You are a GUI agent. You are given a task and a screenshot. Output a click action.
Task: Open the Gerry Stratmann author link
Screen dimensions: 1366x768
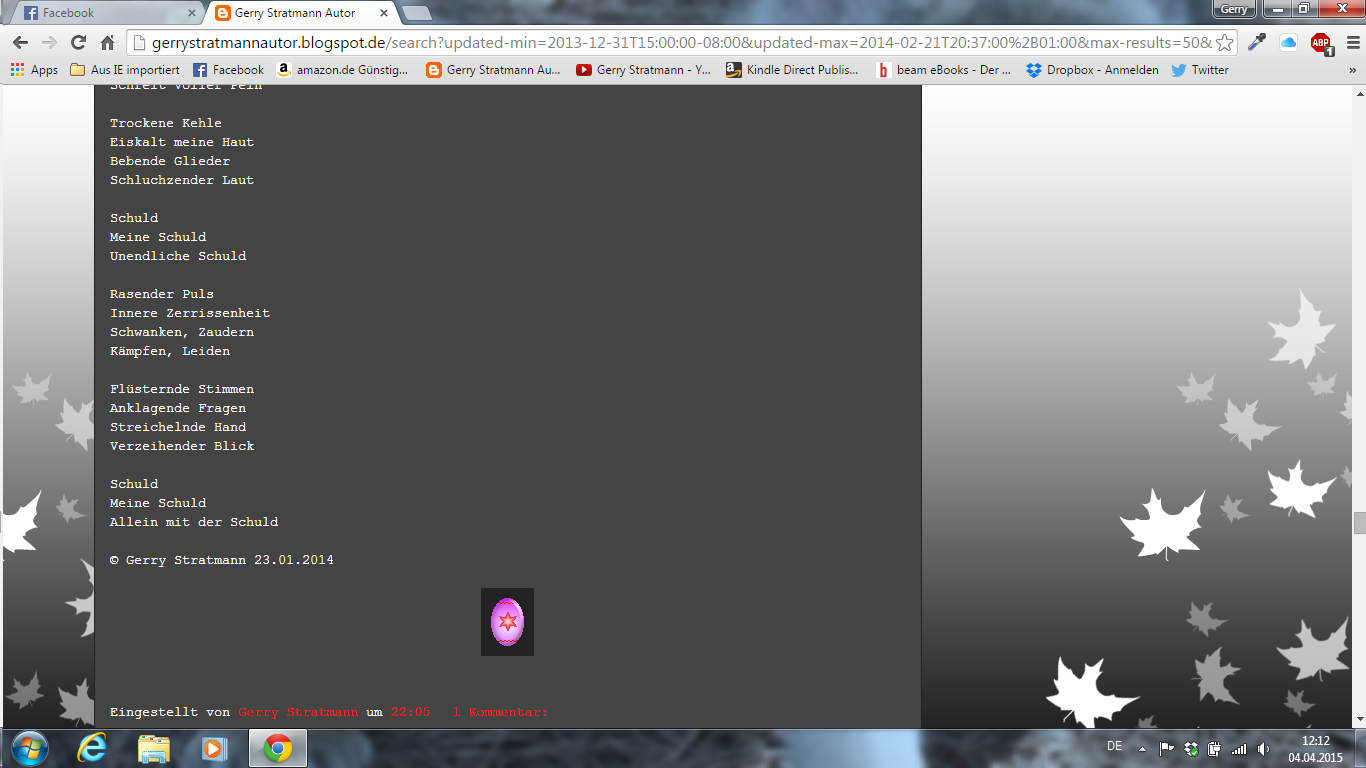(x=298, y=712)
